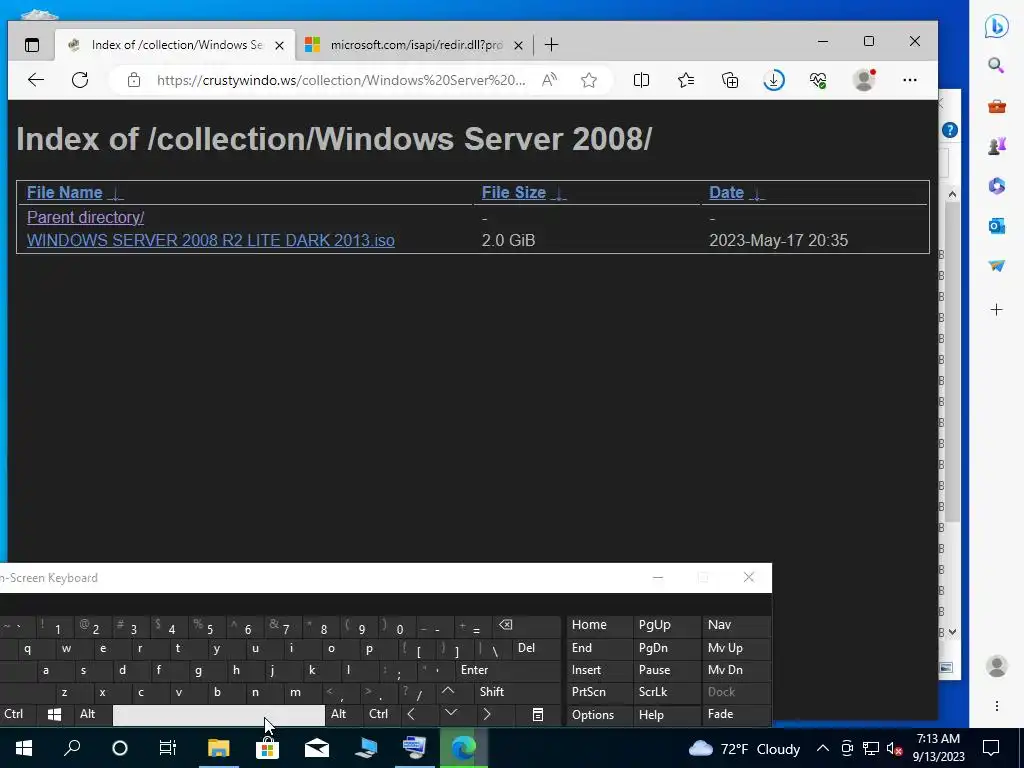Open Browser essentials heart icon
The height and width of the screenshot is (768, 1024).
tap(818, 80)
